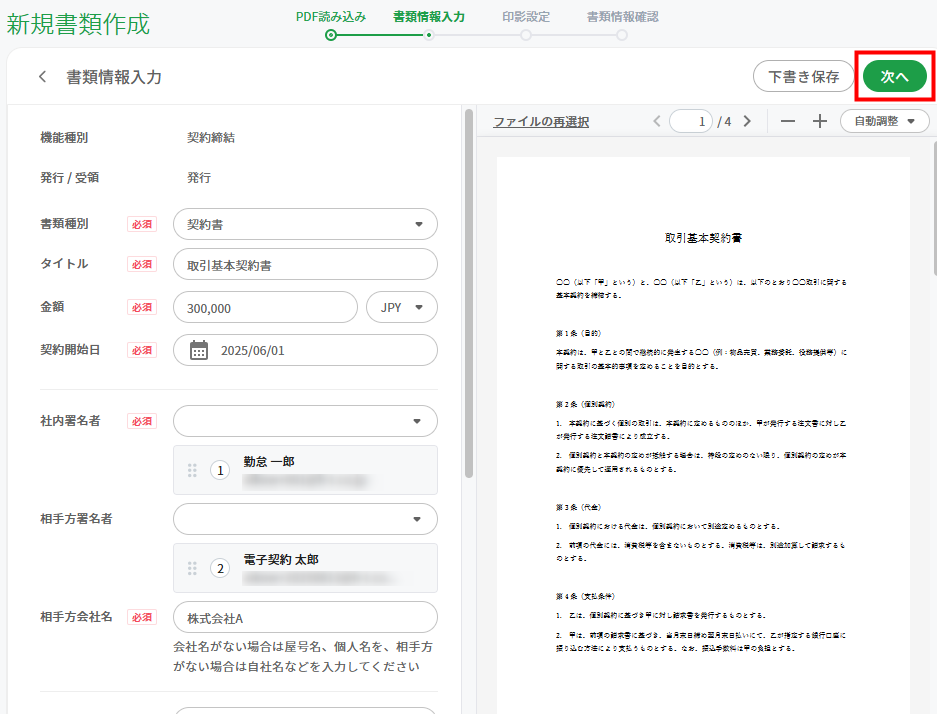Go to next PDF page arrow
This screenshot has width=937, height=714.
point(747,121)
